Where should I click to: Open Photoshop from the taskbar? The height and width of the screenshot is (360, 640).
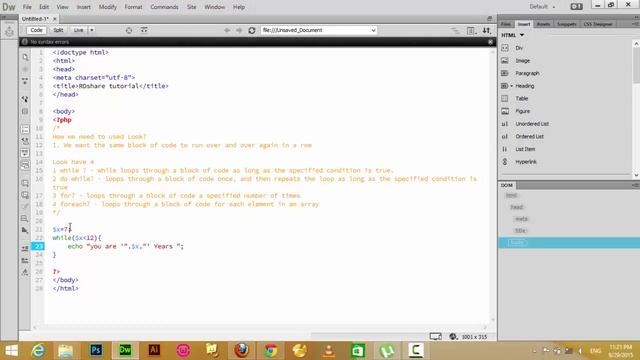tap(96, 350)
